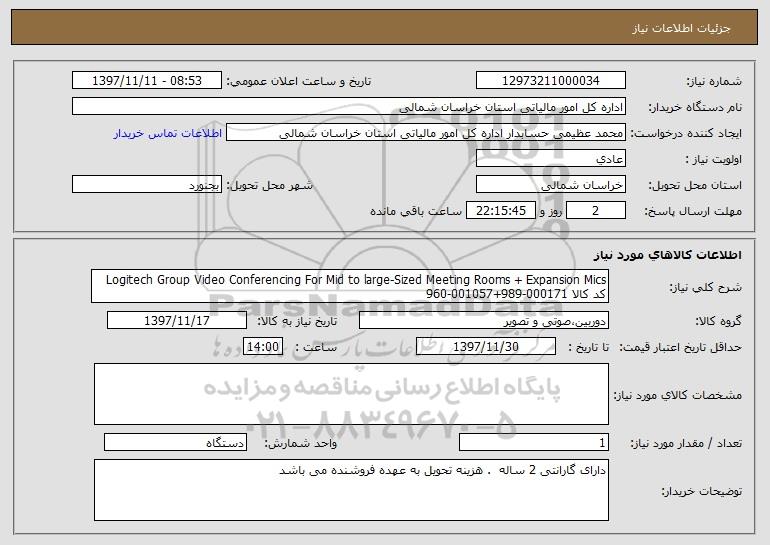Click the days remaining field showing 2
The width and height of the screenshot is (770, 545).
(596, 211)
